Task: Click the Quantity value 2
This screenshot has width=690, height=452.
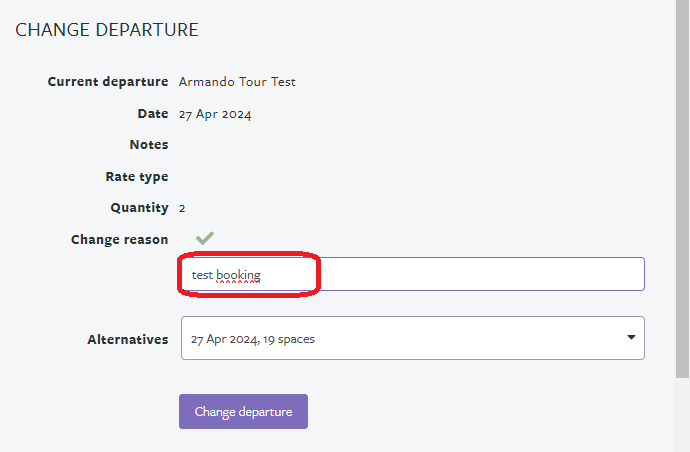Action: (x=182, y=209)
